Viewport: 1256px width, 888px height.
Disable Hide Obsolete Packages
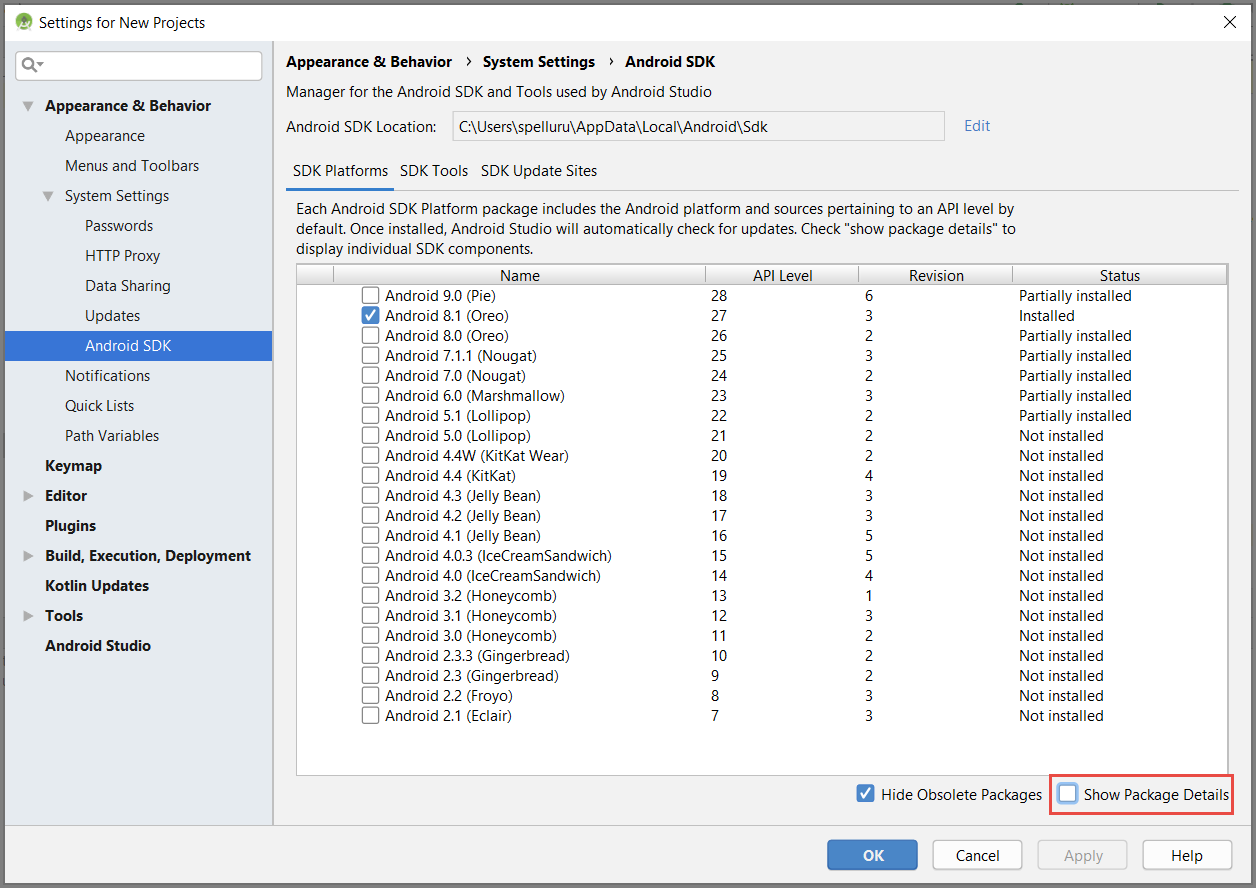point(864,793)
